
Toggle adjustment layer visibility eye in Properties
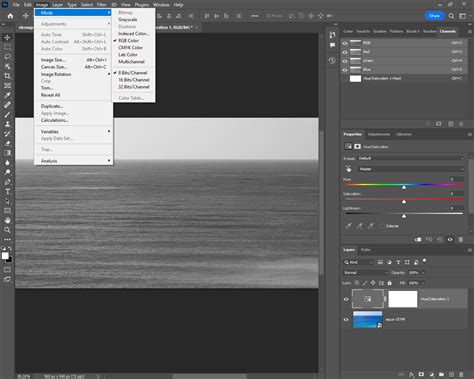450,239
